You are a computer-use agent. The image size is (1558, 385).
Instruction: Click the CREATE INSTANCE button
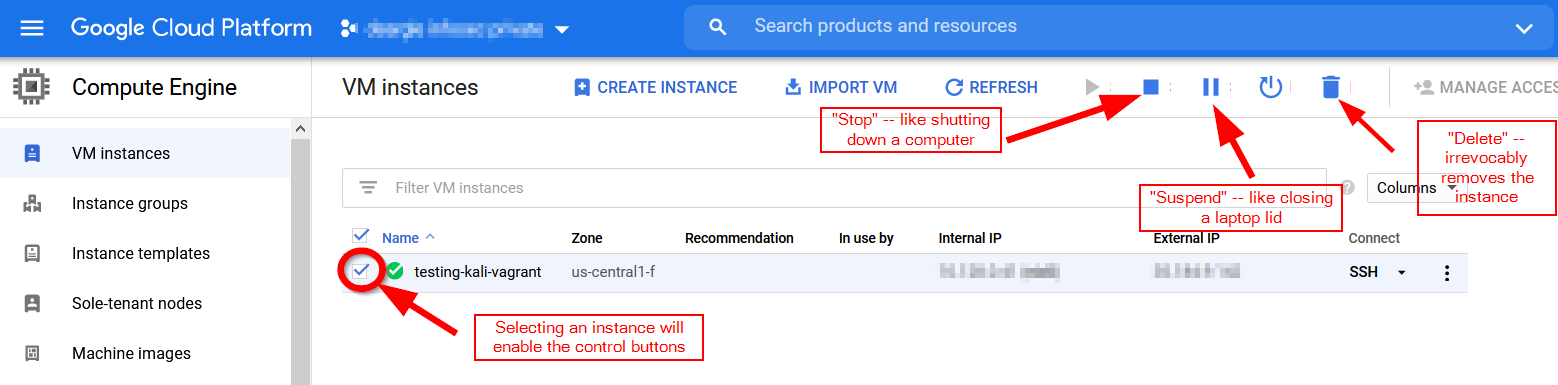(x=655, y=87)
